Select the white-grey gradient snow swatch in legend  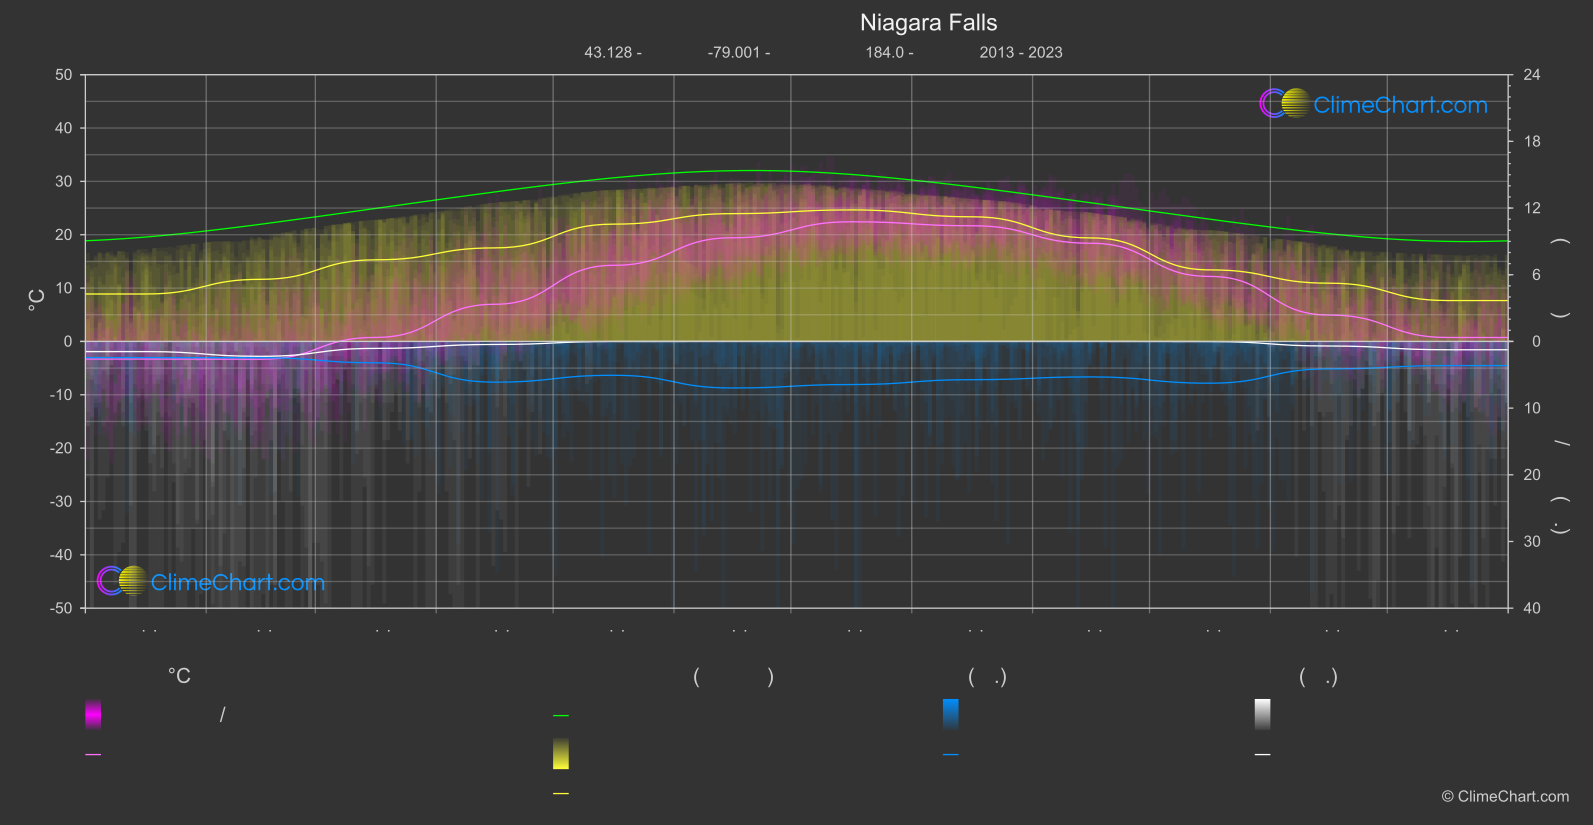(1263, 714)
